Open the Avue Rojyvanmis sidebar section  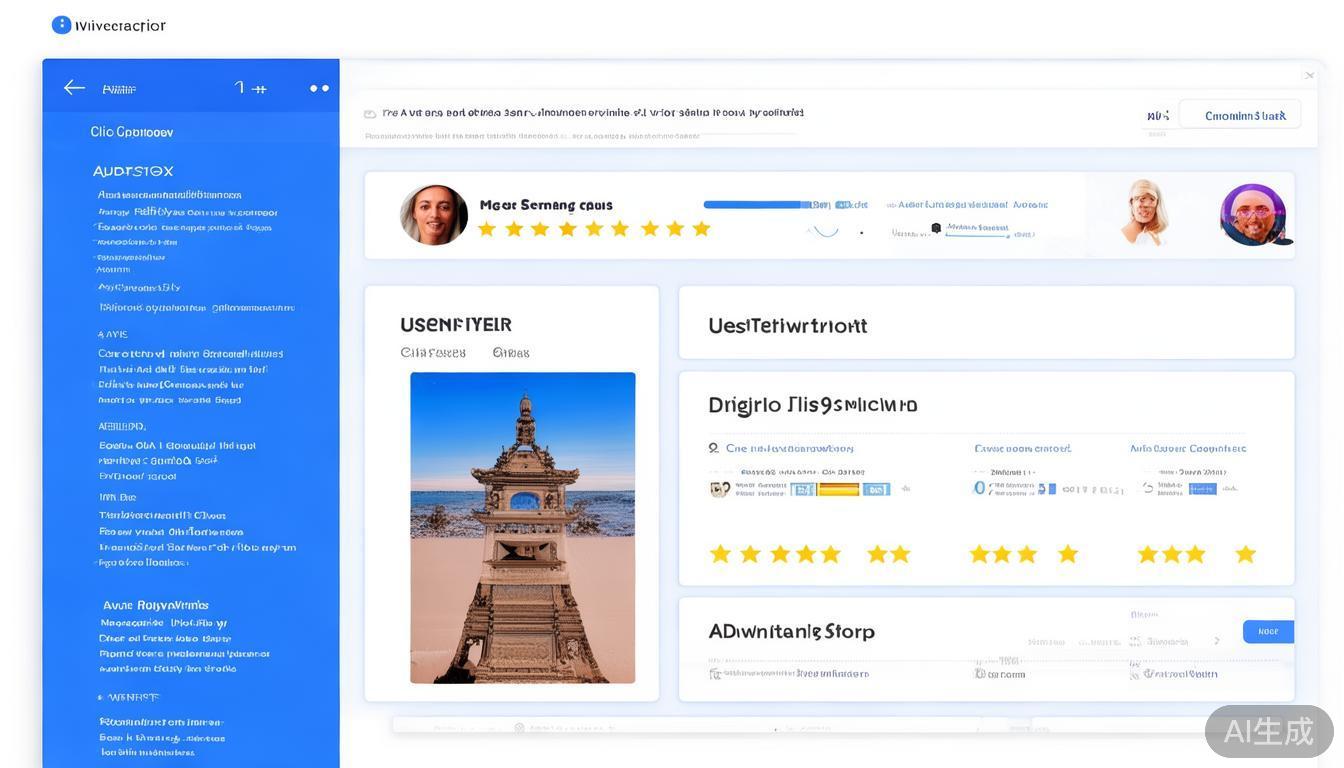[x=155, y=605]
